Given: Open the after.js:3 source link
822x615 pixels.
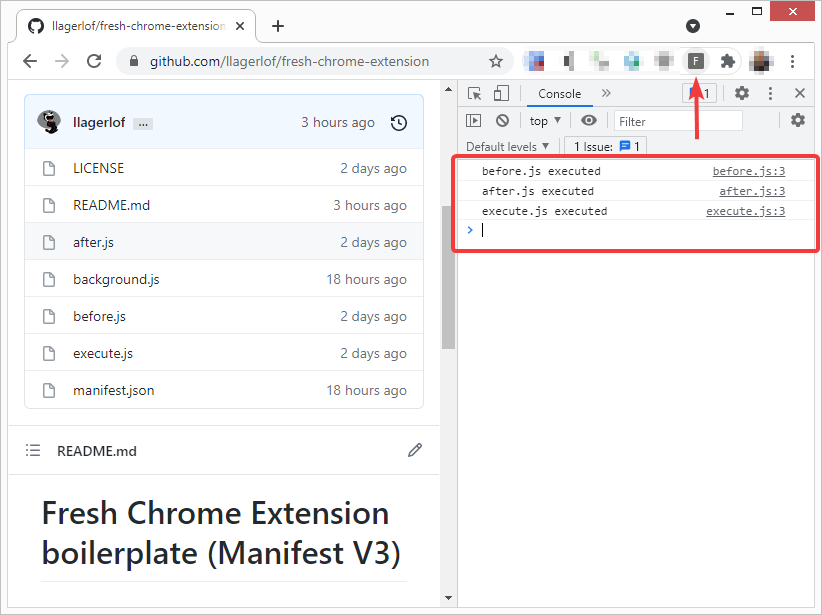Looking at the screenshot, I should 752,191.
